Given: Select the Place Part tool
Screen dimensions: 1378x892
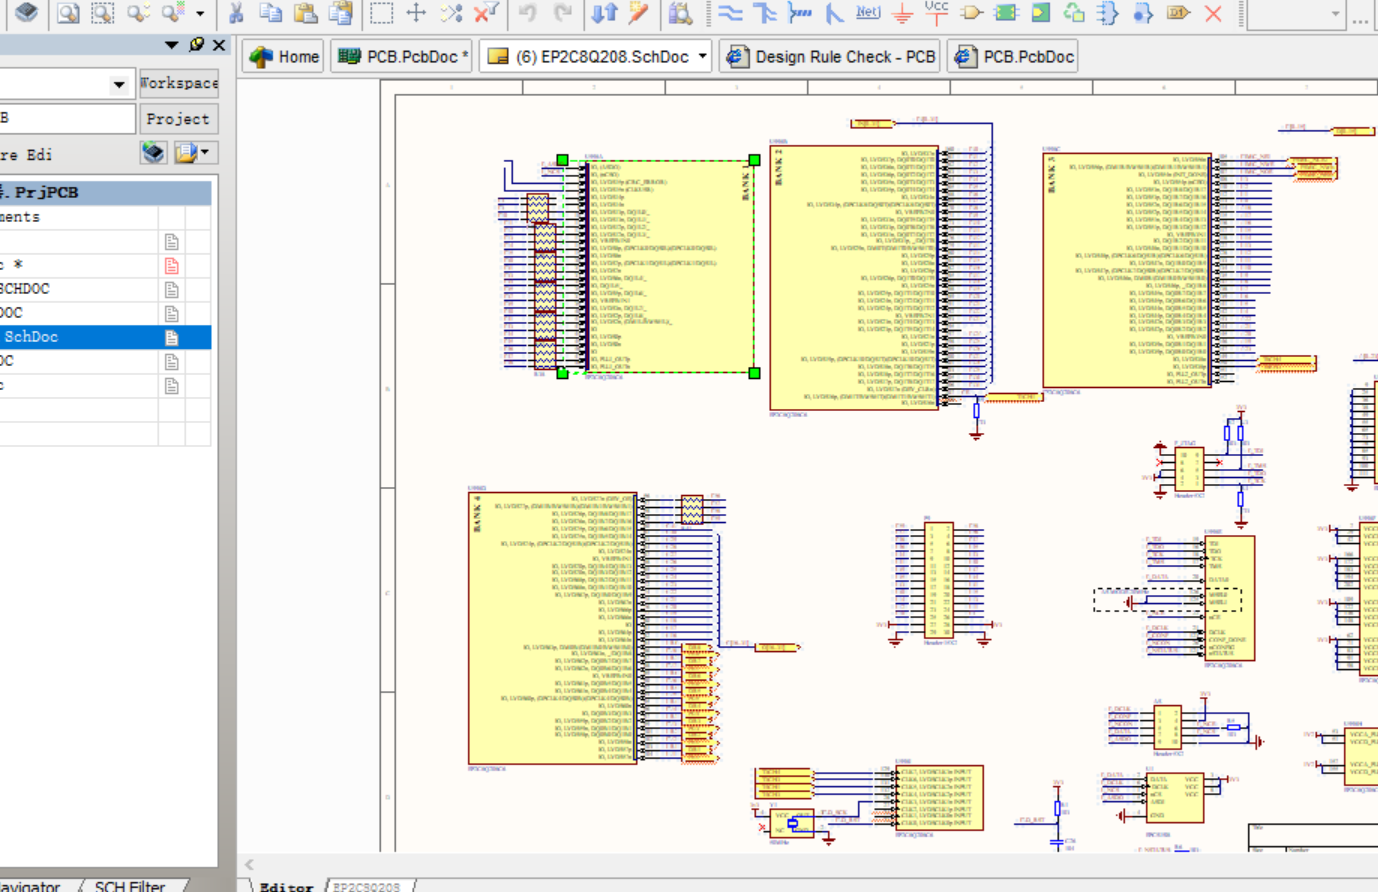Looking at the screenshot, I should (971, 13).
